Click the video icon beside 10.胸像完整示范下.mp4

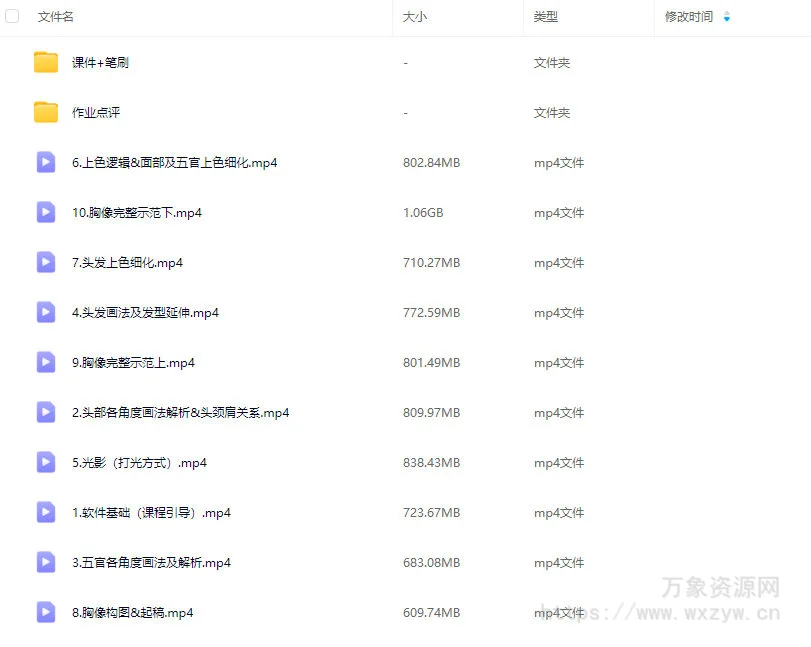[x=45, y=212]
